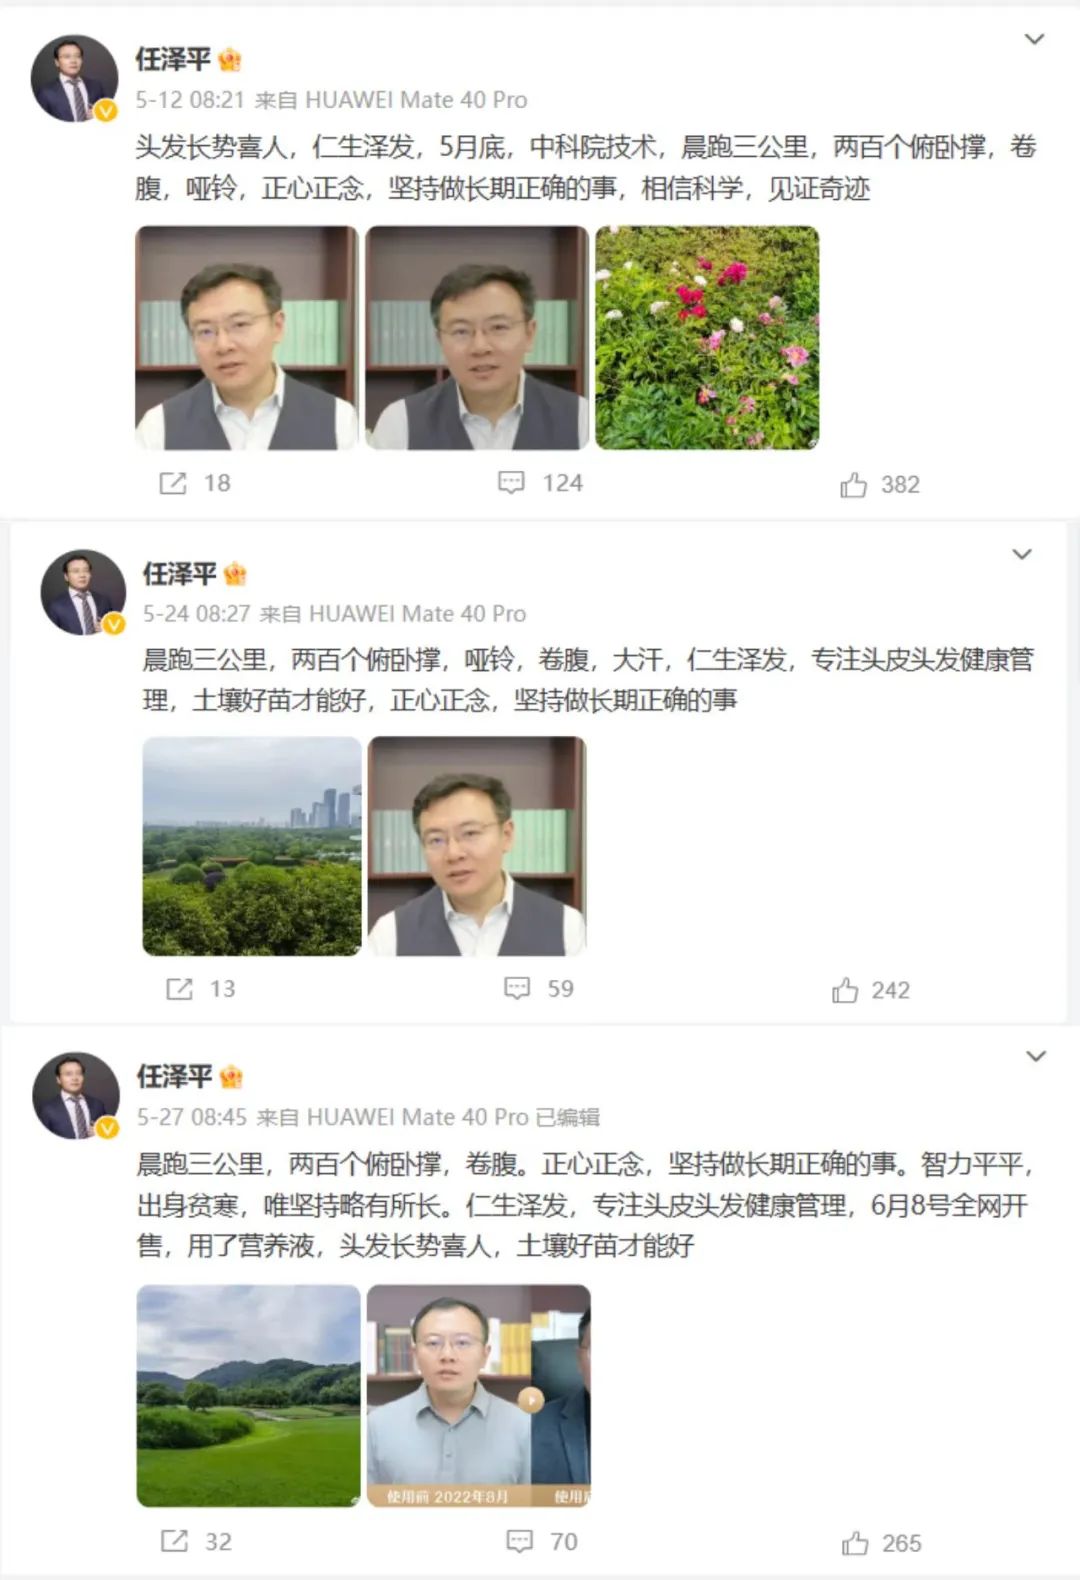
Task: Play the video thumbnail in the 5-27 post
Action: point(479,1396)
